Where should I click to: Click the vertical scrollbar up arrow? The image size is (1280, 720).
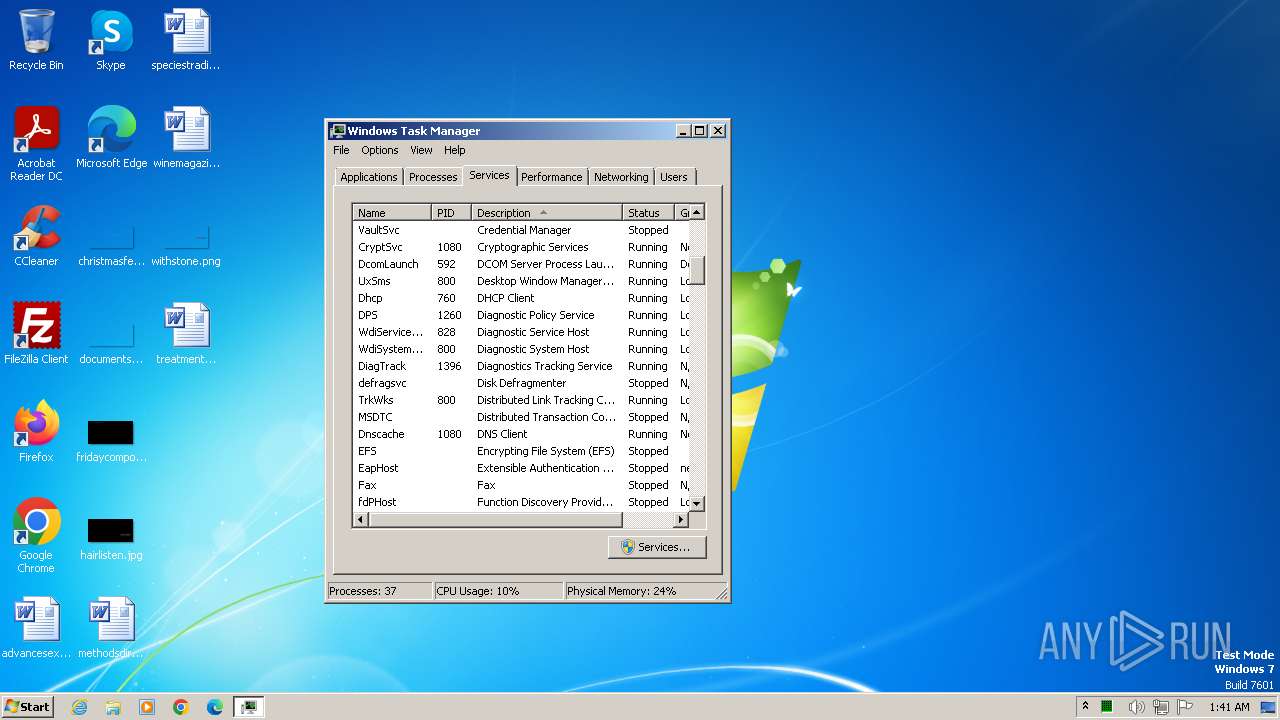tap(697, 212)
